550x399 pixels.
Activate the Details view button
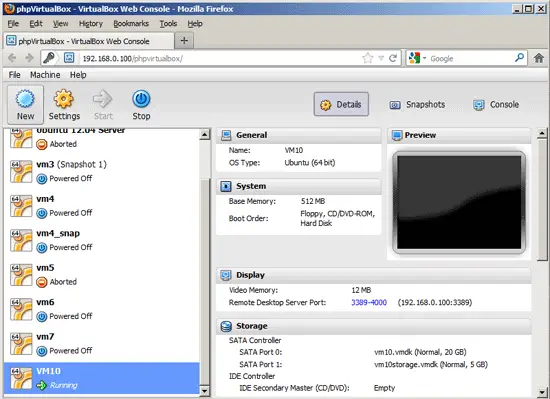(x=341, y=104)
